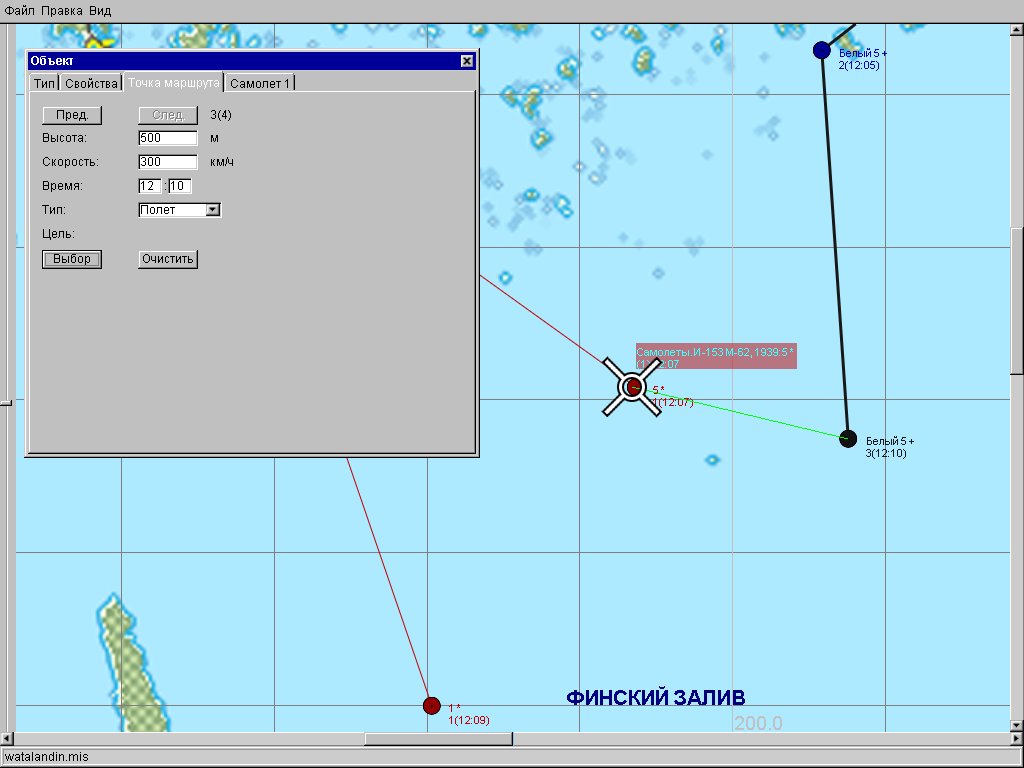Select the crossed aircraft marker at 12:07
1024x768 pixels.
(632, 387)
